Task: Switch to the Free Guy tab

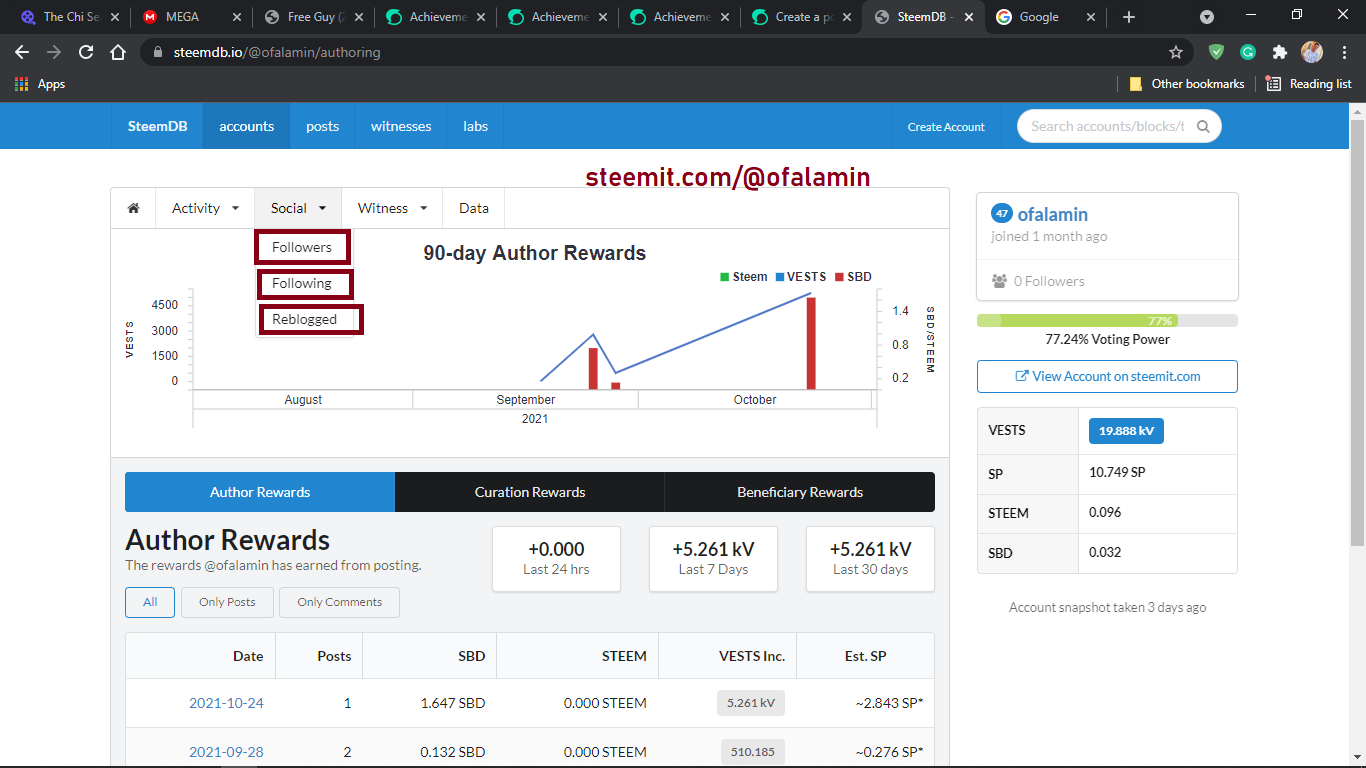Action: click(x=313, y=17)
